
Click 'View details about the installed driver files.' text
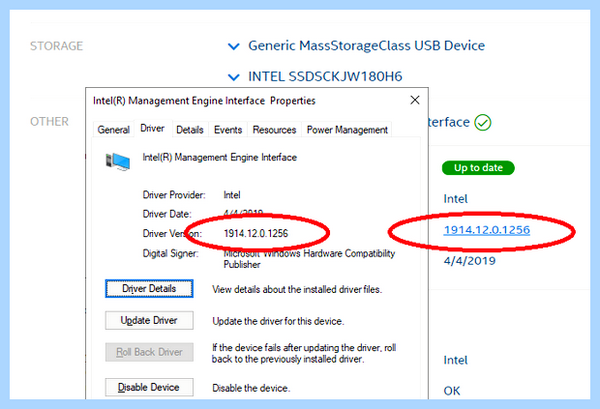[297, 290]
